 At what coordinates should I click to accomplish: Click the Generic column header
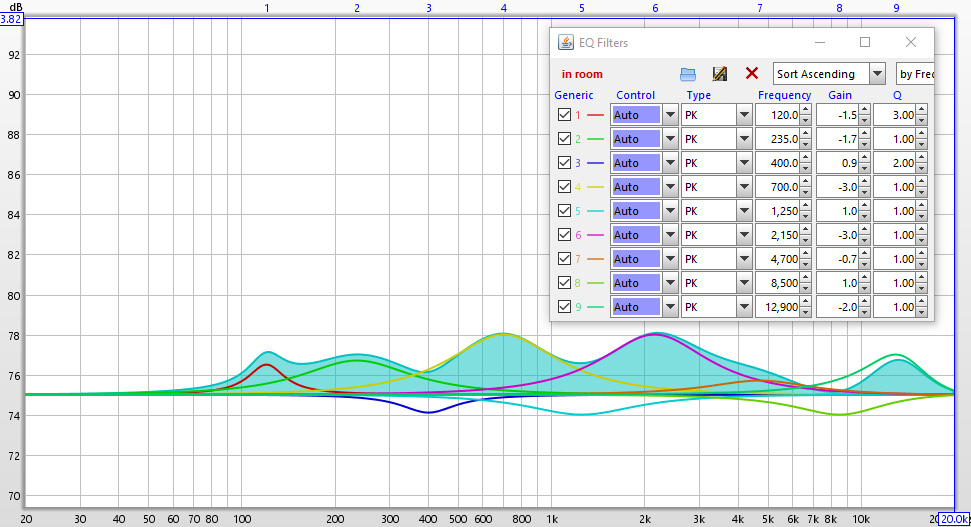coord(573,95)
